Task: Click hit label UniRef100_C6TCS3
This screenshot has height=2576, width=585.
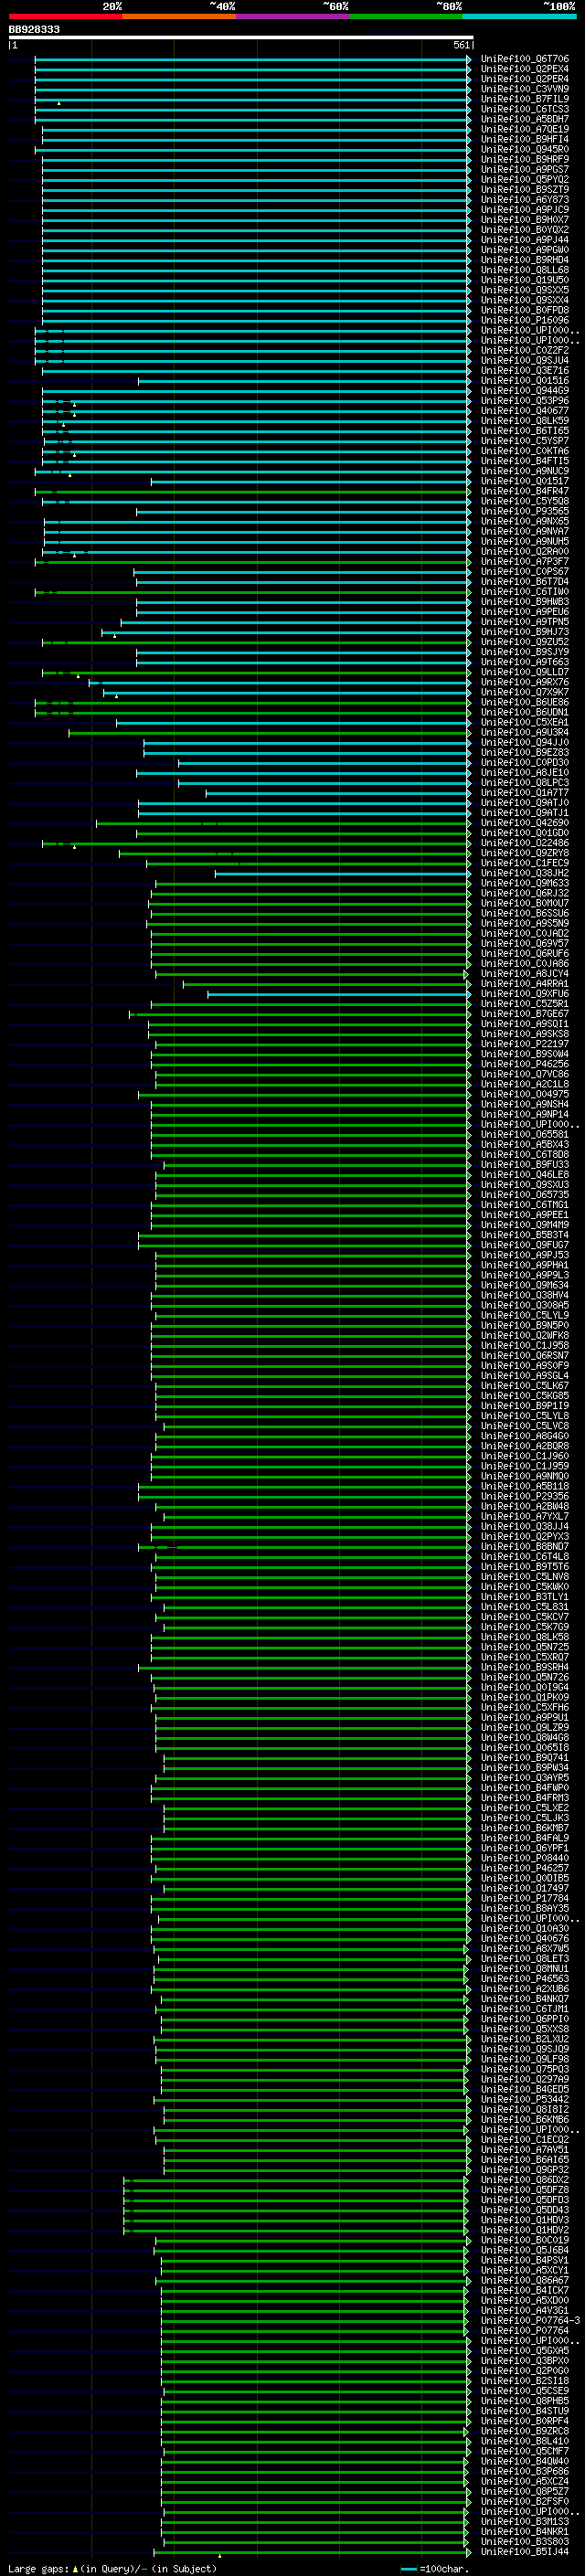Action: click(x=524, y=109)
